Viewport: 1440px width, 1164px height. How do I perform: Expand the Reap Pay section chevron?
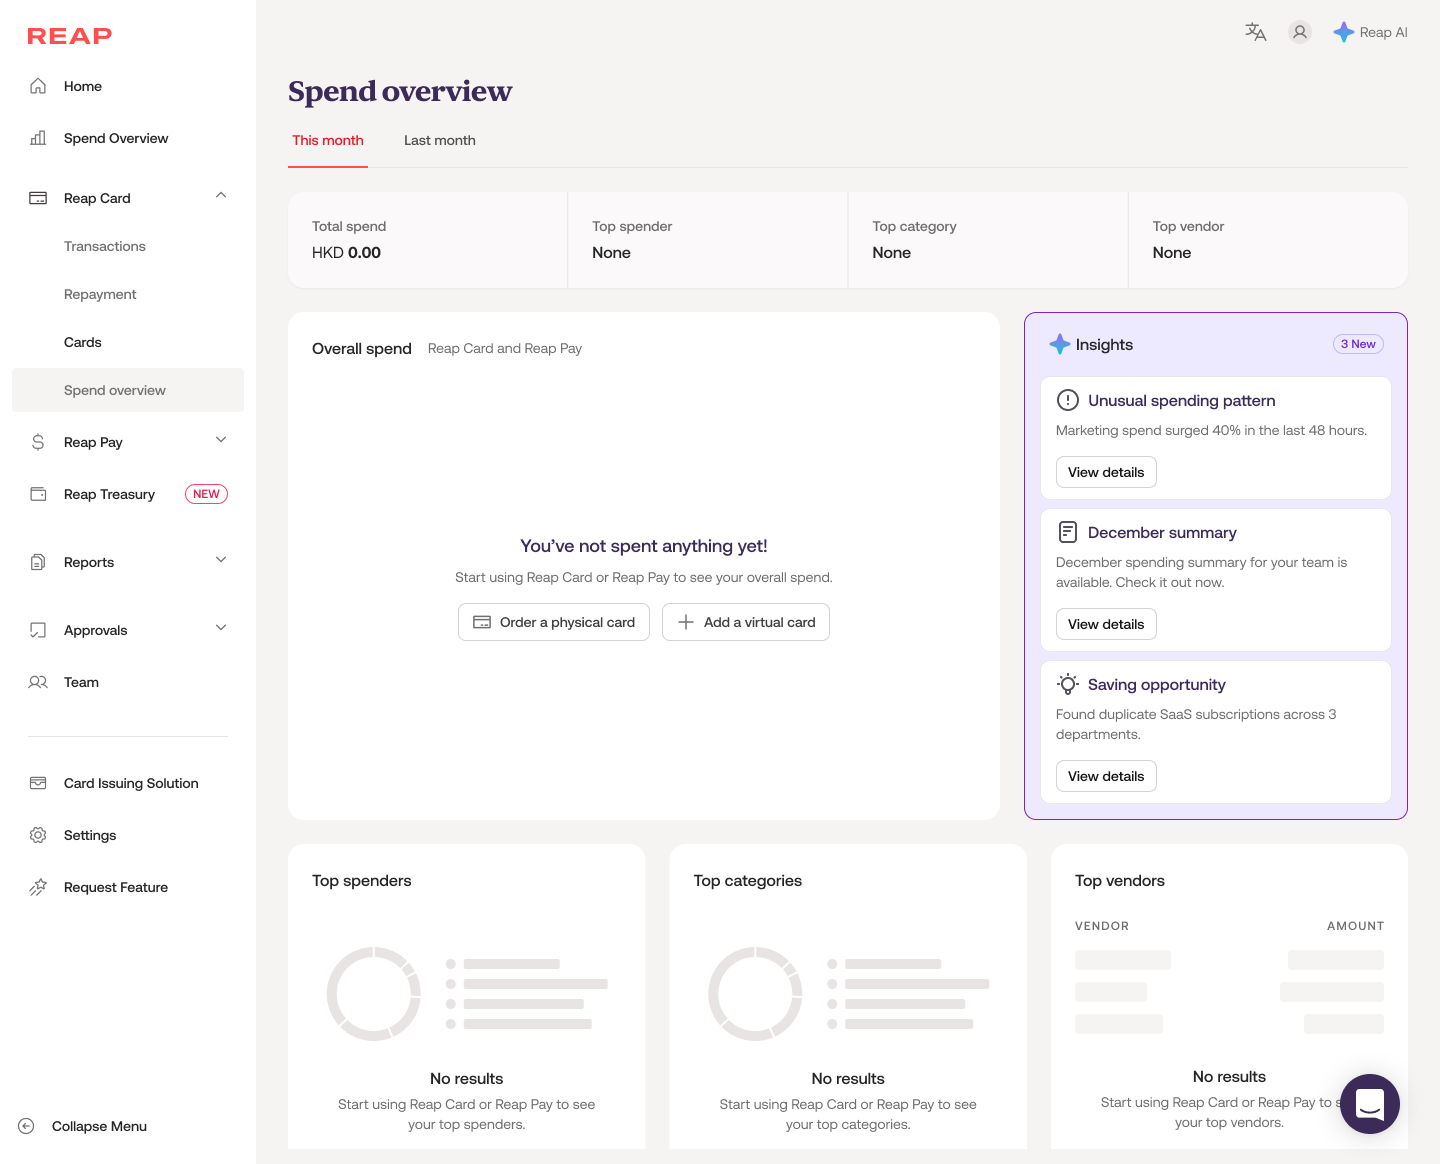(221, 440)
